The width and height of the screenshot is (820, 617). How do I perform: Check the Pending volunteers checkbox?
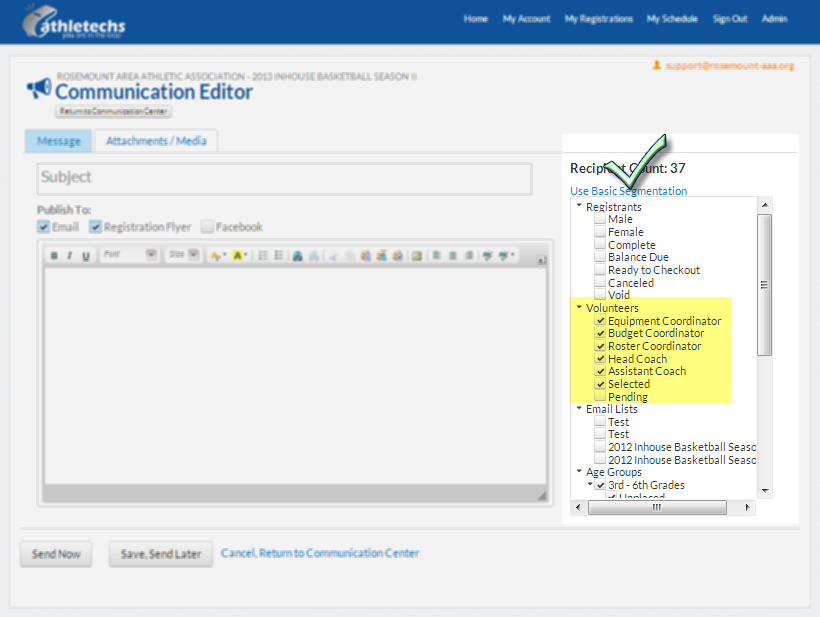click(600, 396)
